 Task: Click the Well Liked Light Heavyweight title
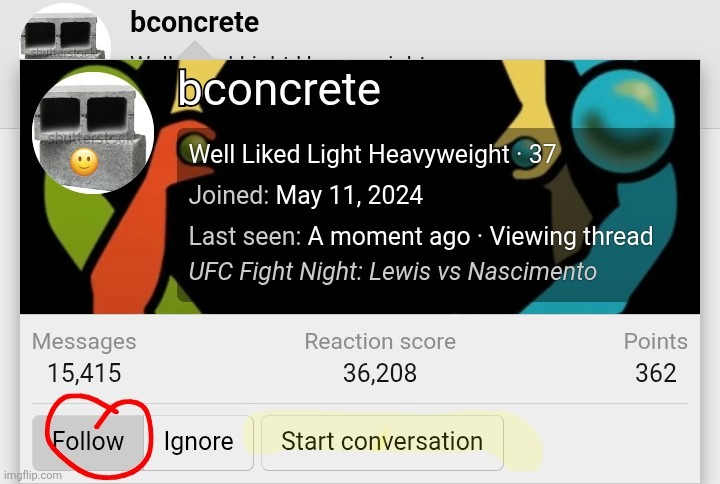tap(349, 154)
